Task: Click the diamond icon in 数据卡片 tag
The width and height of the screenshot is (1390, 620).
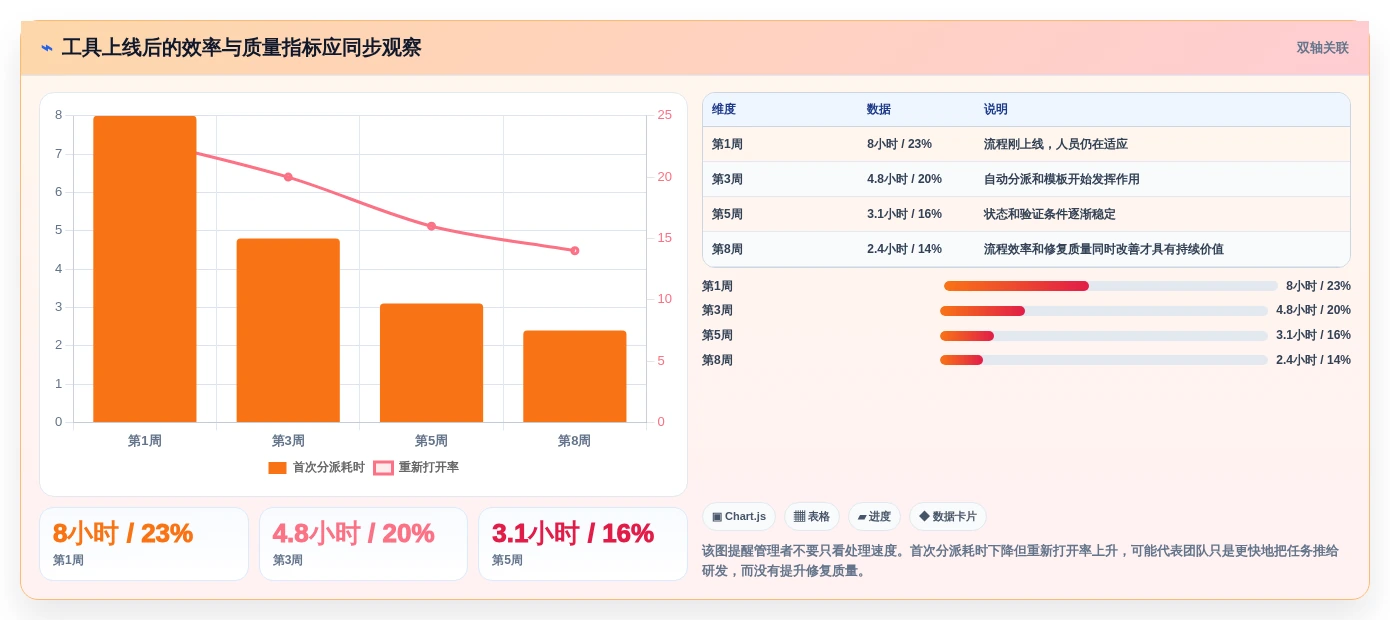Action: coord(924,517)
